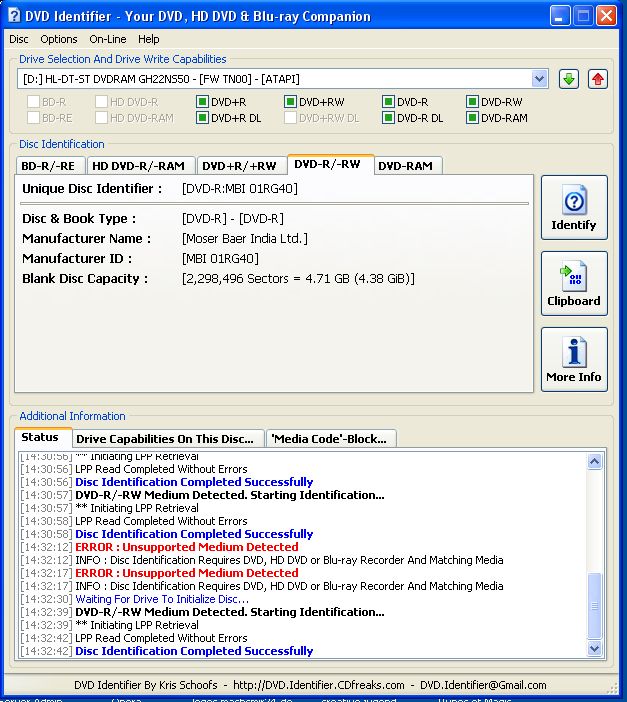627x702 pixels.
Task: Click the Identify question-mark icon
Action: click(x=574, y=201)
